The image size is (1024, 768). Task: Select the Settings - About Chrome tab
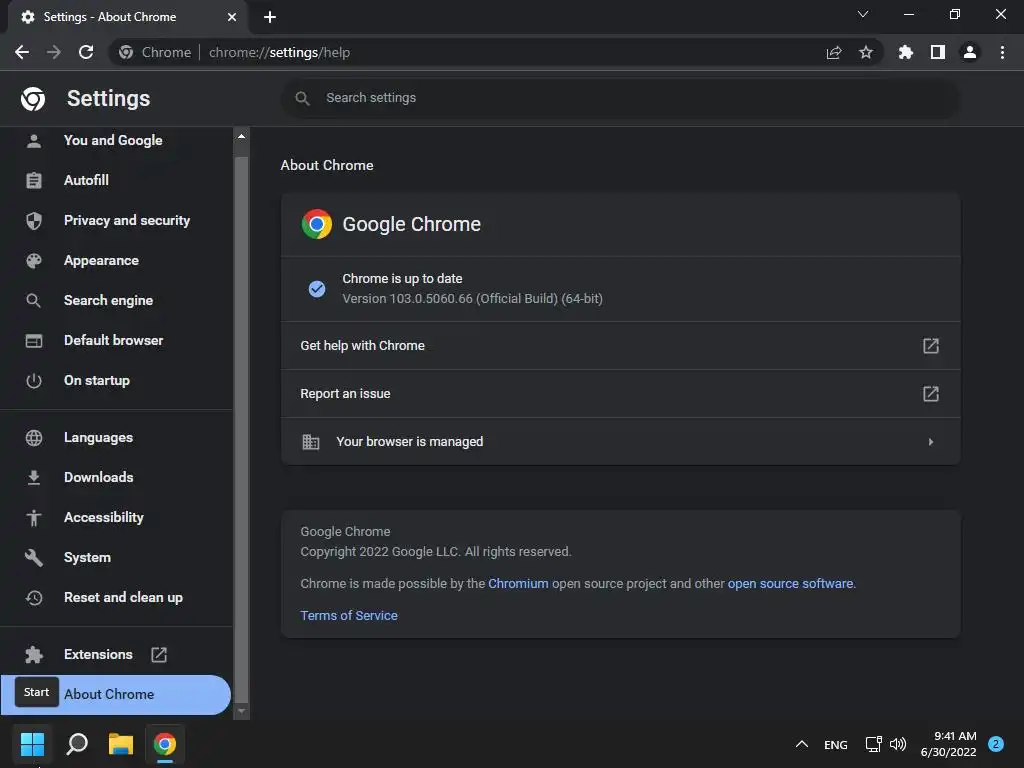coord(127,17)
